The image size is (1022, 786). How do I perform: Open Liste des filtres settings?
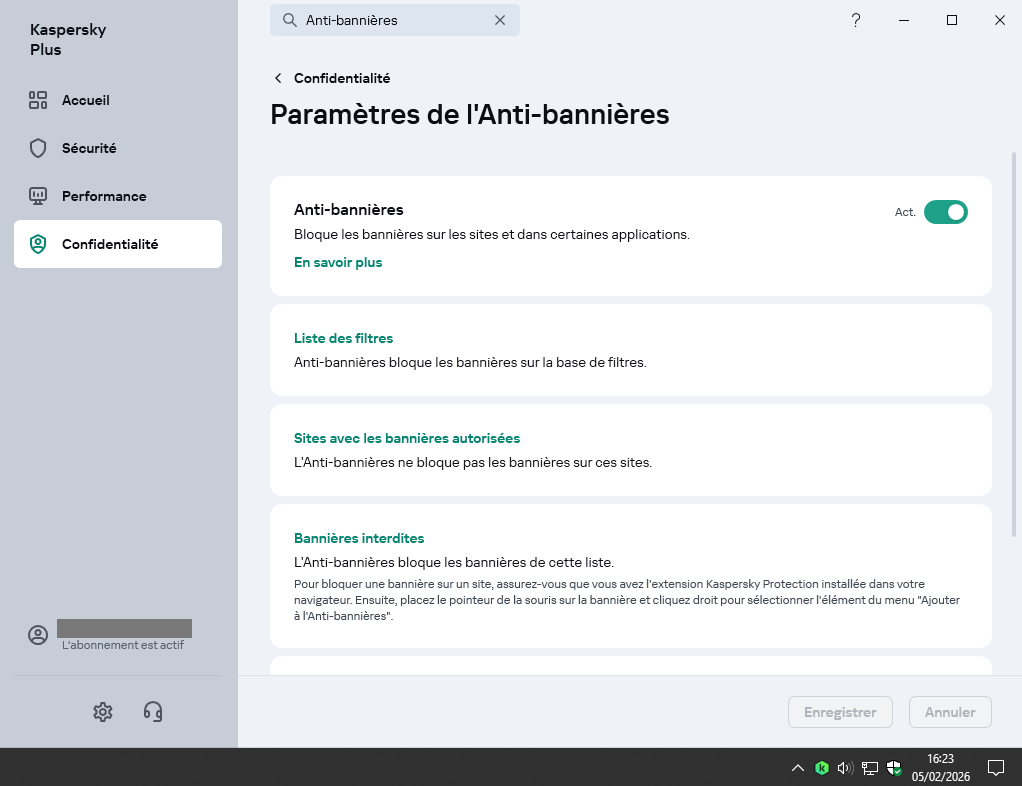[343, 338]
